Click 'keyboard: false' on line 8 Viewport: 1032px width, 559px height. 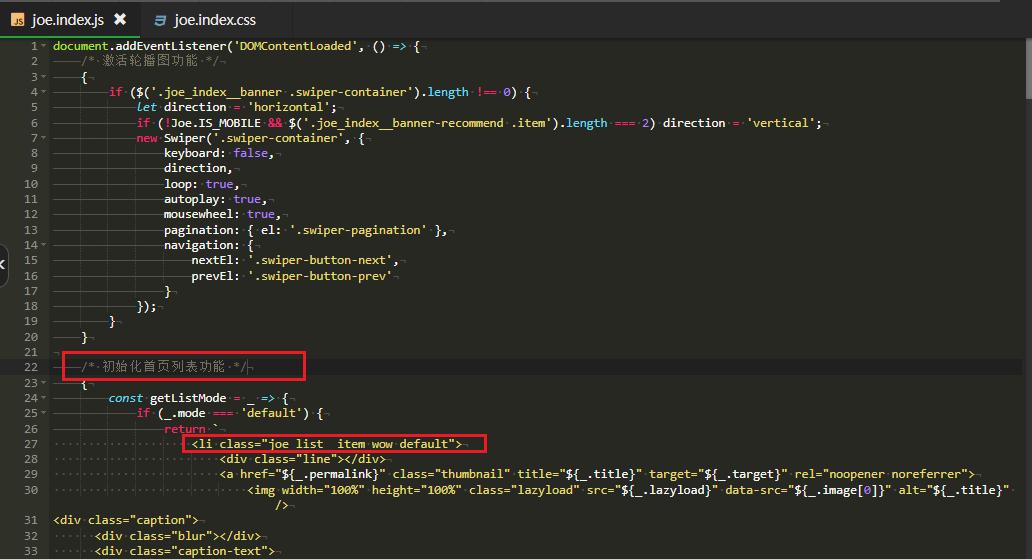(x=215, y=153)
